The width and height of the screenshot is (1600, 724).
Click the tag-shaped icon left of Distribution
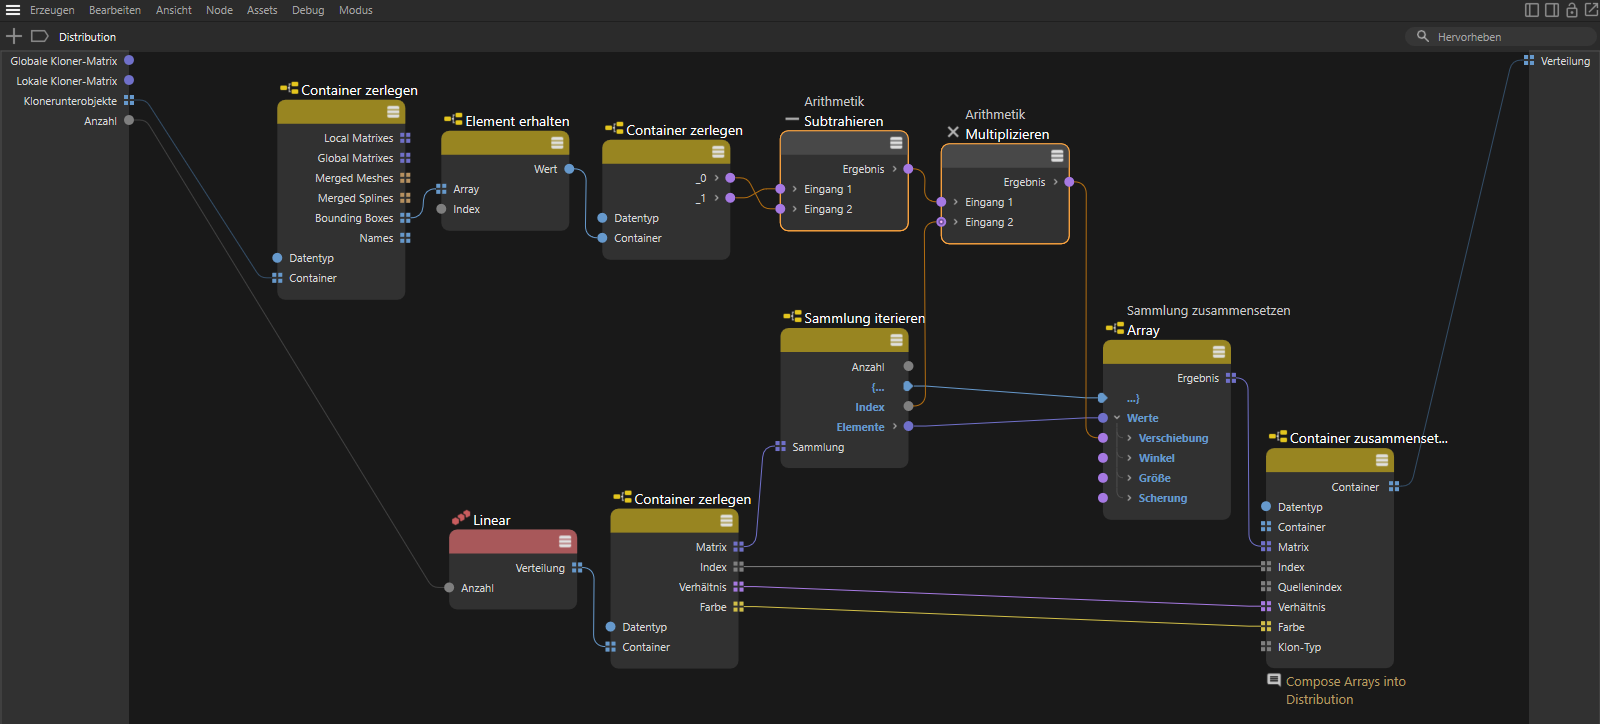coord(40,36)
